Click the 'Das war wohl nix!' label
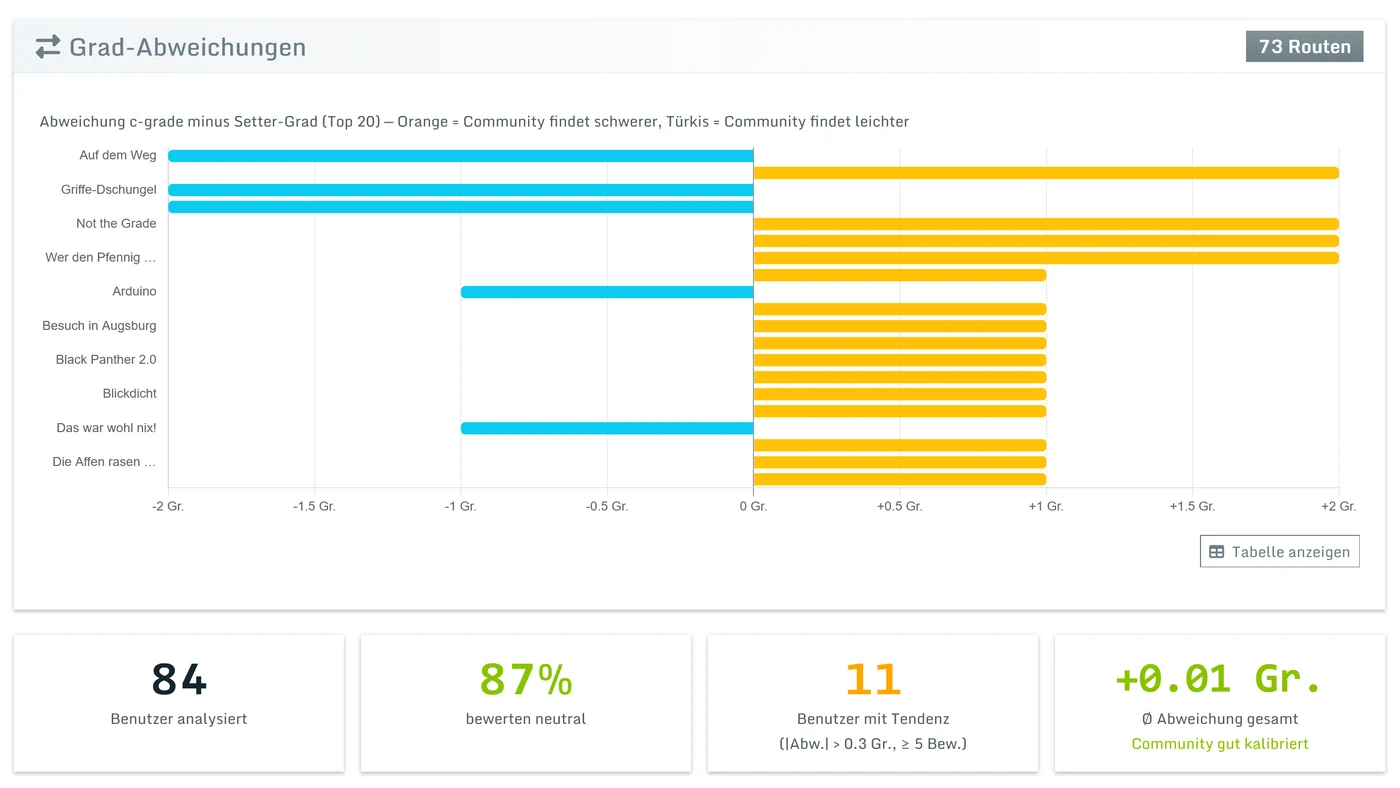Screen dimensions: 1400x788 tap(106, 428)
